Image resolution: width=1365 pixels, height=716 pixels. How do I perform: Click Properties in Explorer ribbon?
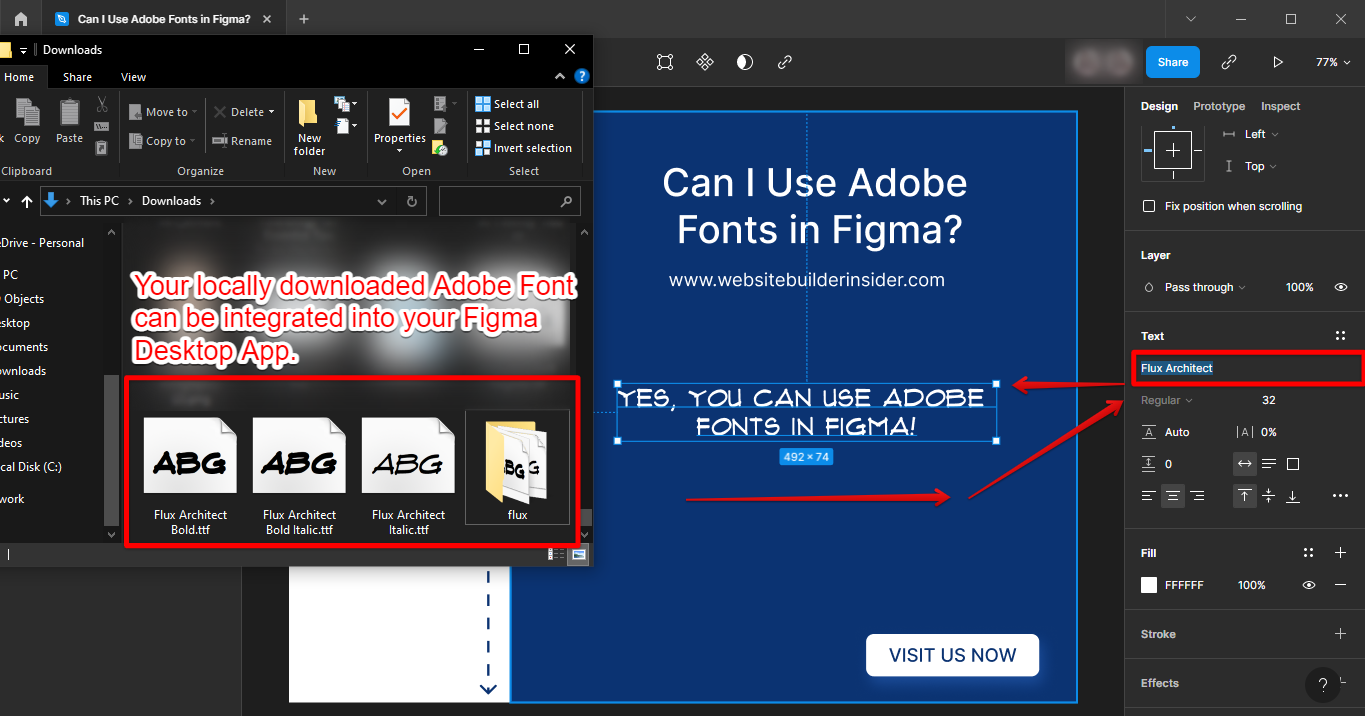point(400,126)
